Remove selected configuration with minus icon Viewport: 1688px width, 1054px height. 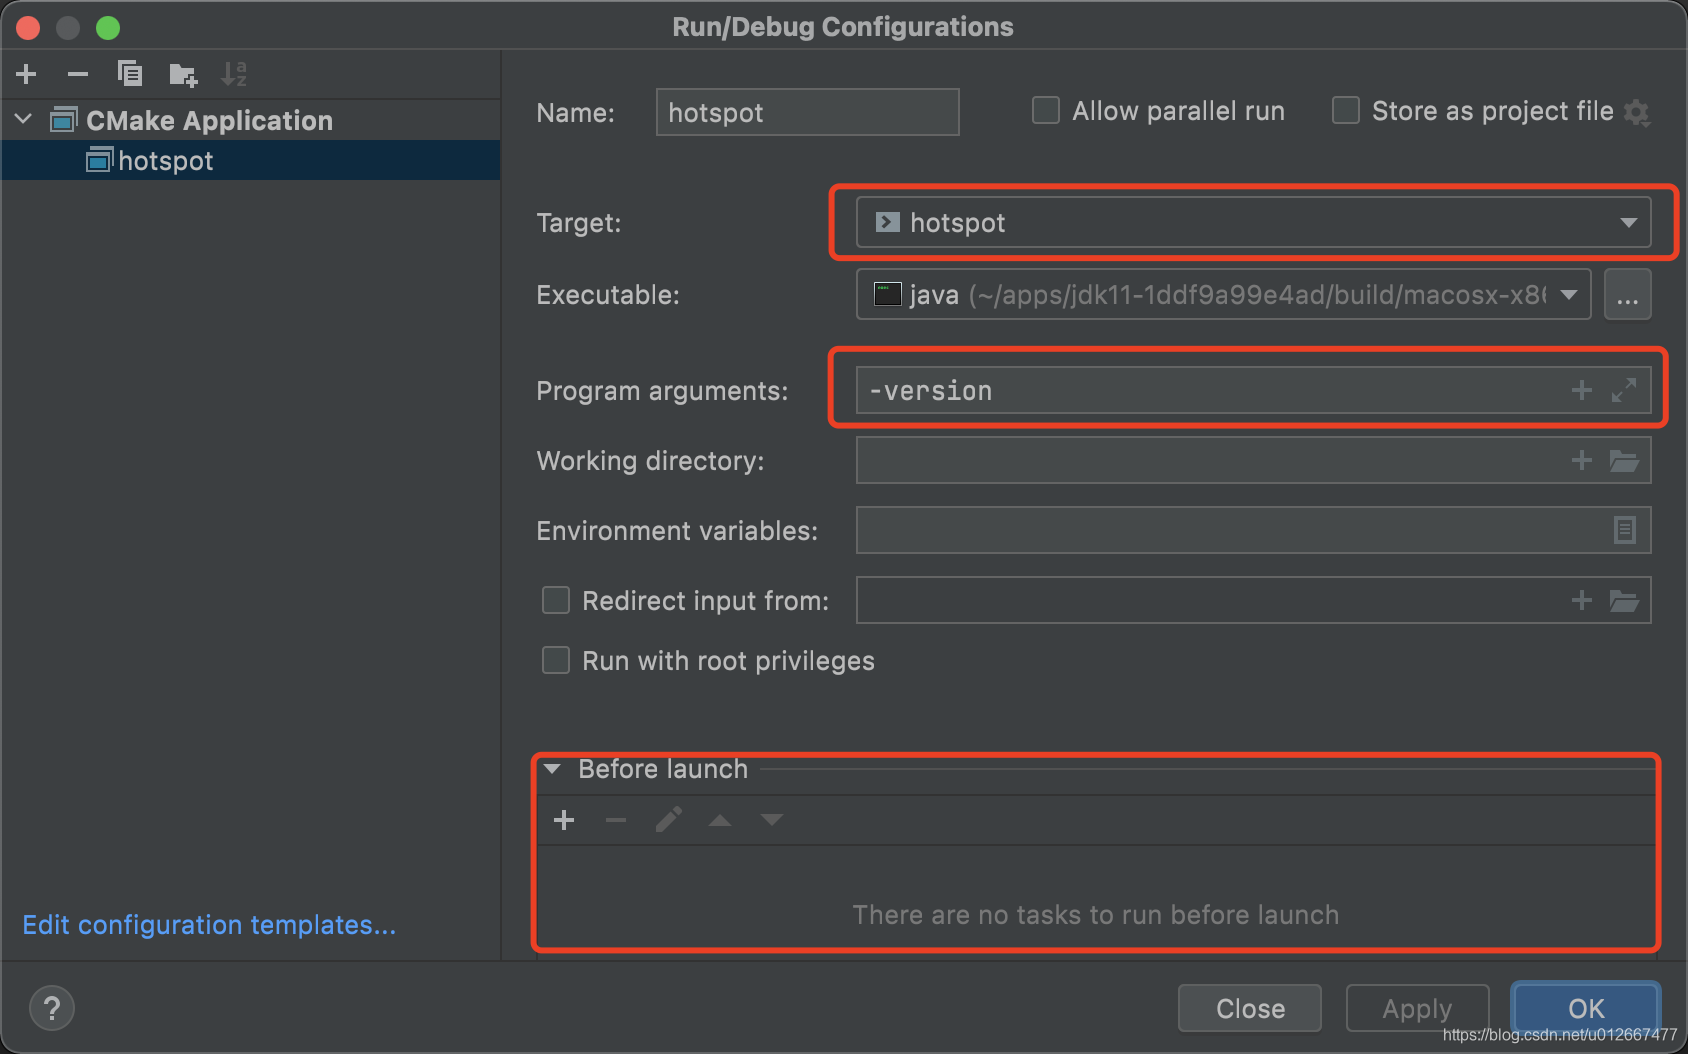(x=78, y=74)
